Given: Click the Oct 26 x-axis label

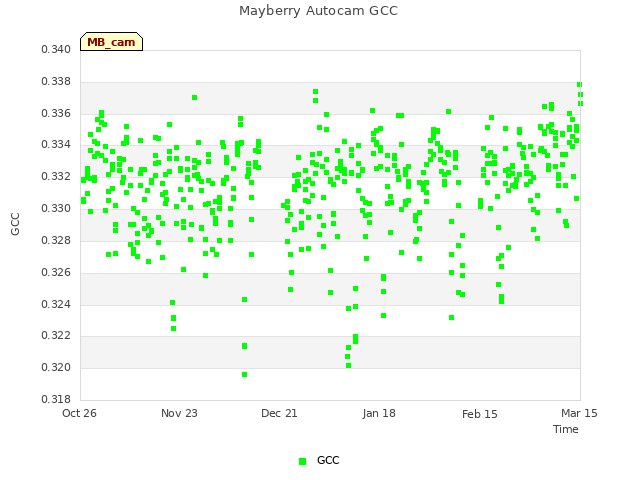Looking at the screenshot, I should (x=79, y=413).
